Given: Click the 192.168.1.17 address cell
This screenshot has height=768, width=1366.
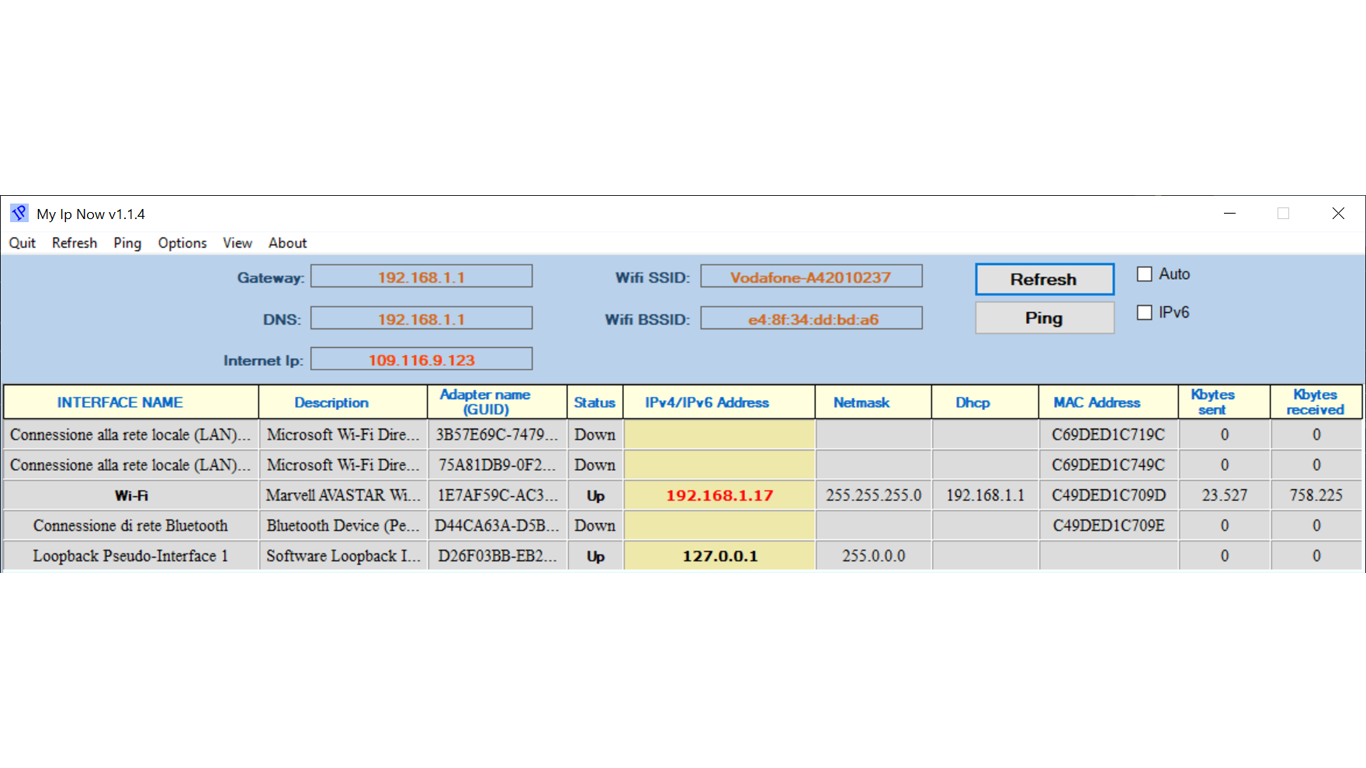Looking at the screenshot, I should 720,495.
